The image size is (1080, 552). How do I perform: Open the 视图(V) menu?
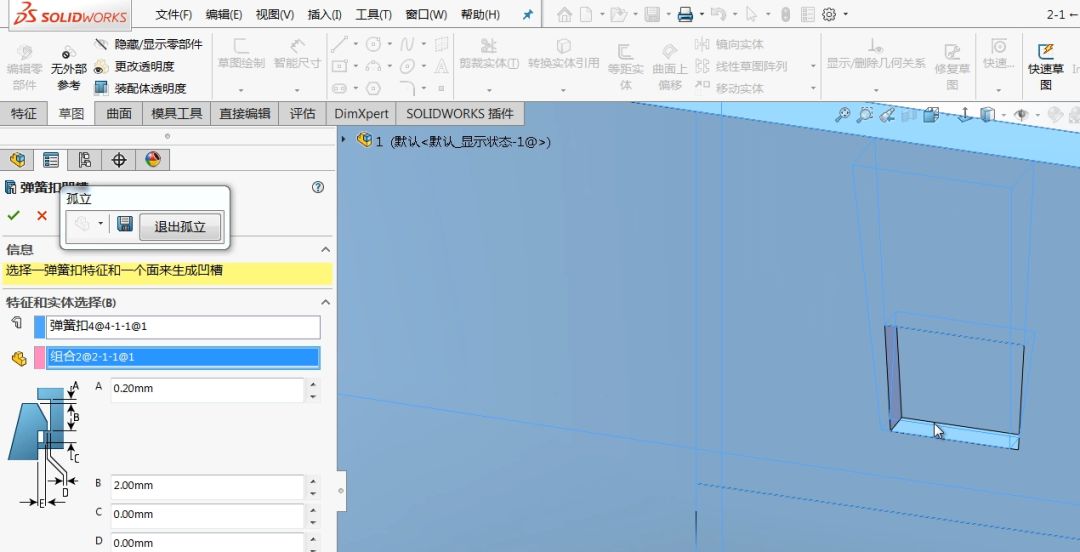point(275,14)
